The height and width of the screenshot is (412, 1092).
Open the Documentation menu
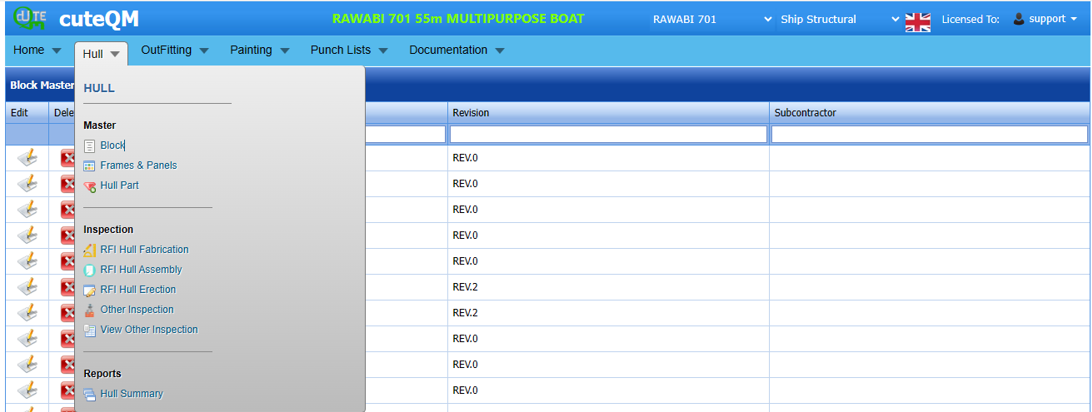(456, 50)
